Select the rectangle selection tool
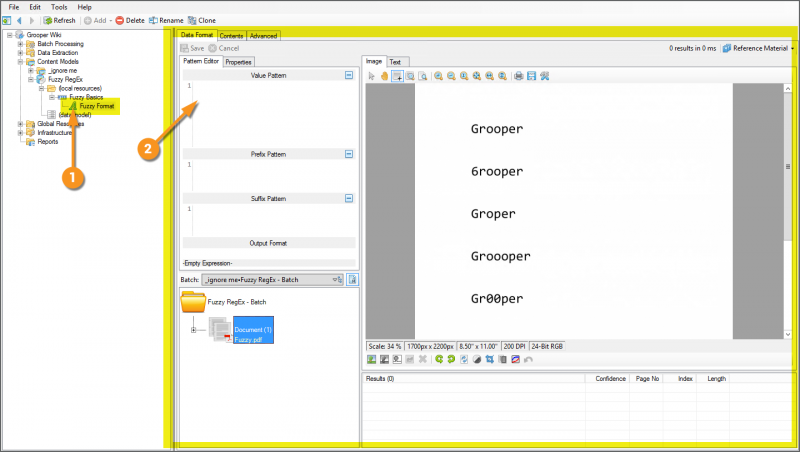 (397, 76)
